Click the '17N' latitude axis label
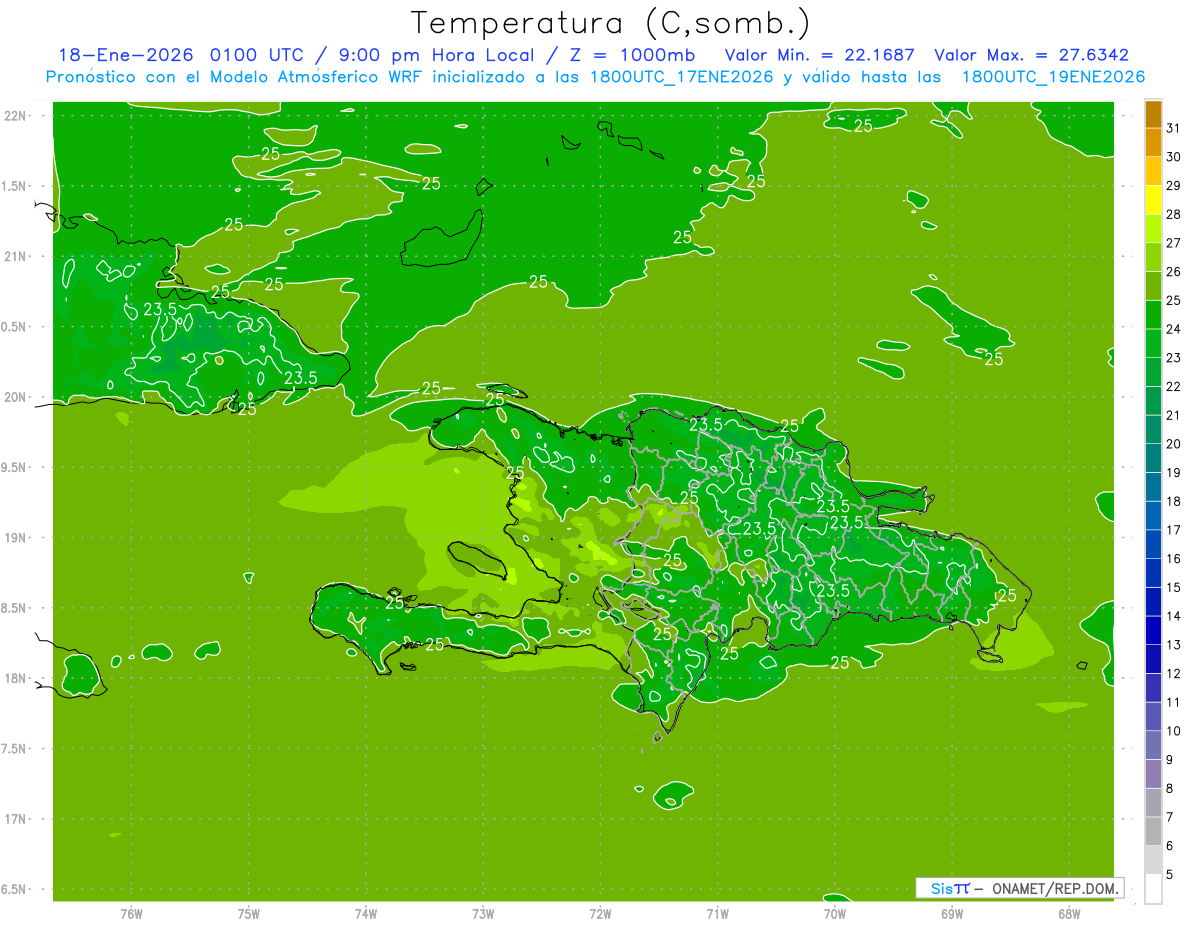The image size is (1200, 927). (x=15, y=819)
